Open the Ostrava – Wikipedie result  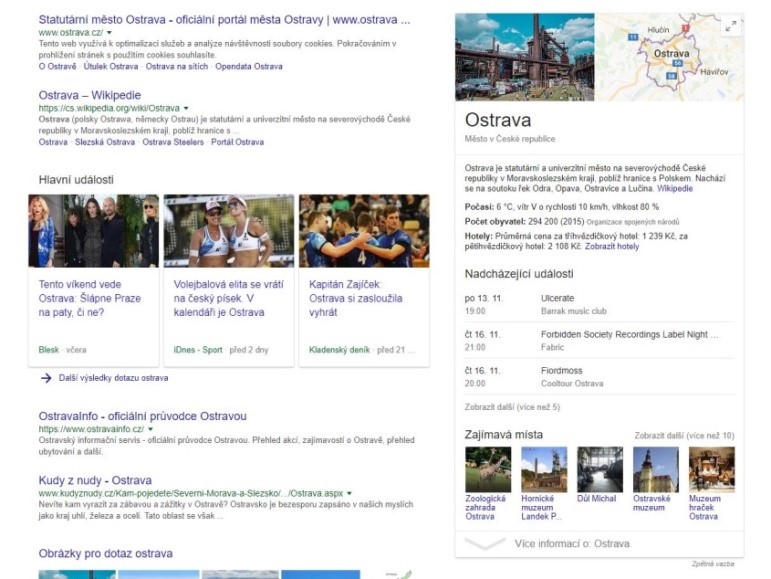[90, 95]
